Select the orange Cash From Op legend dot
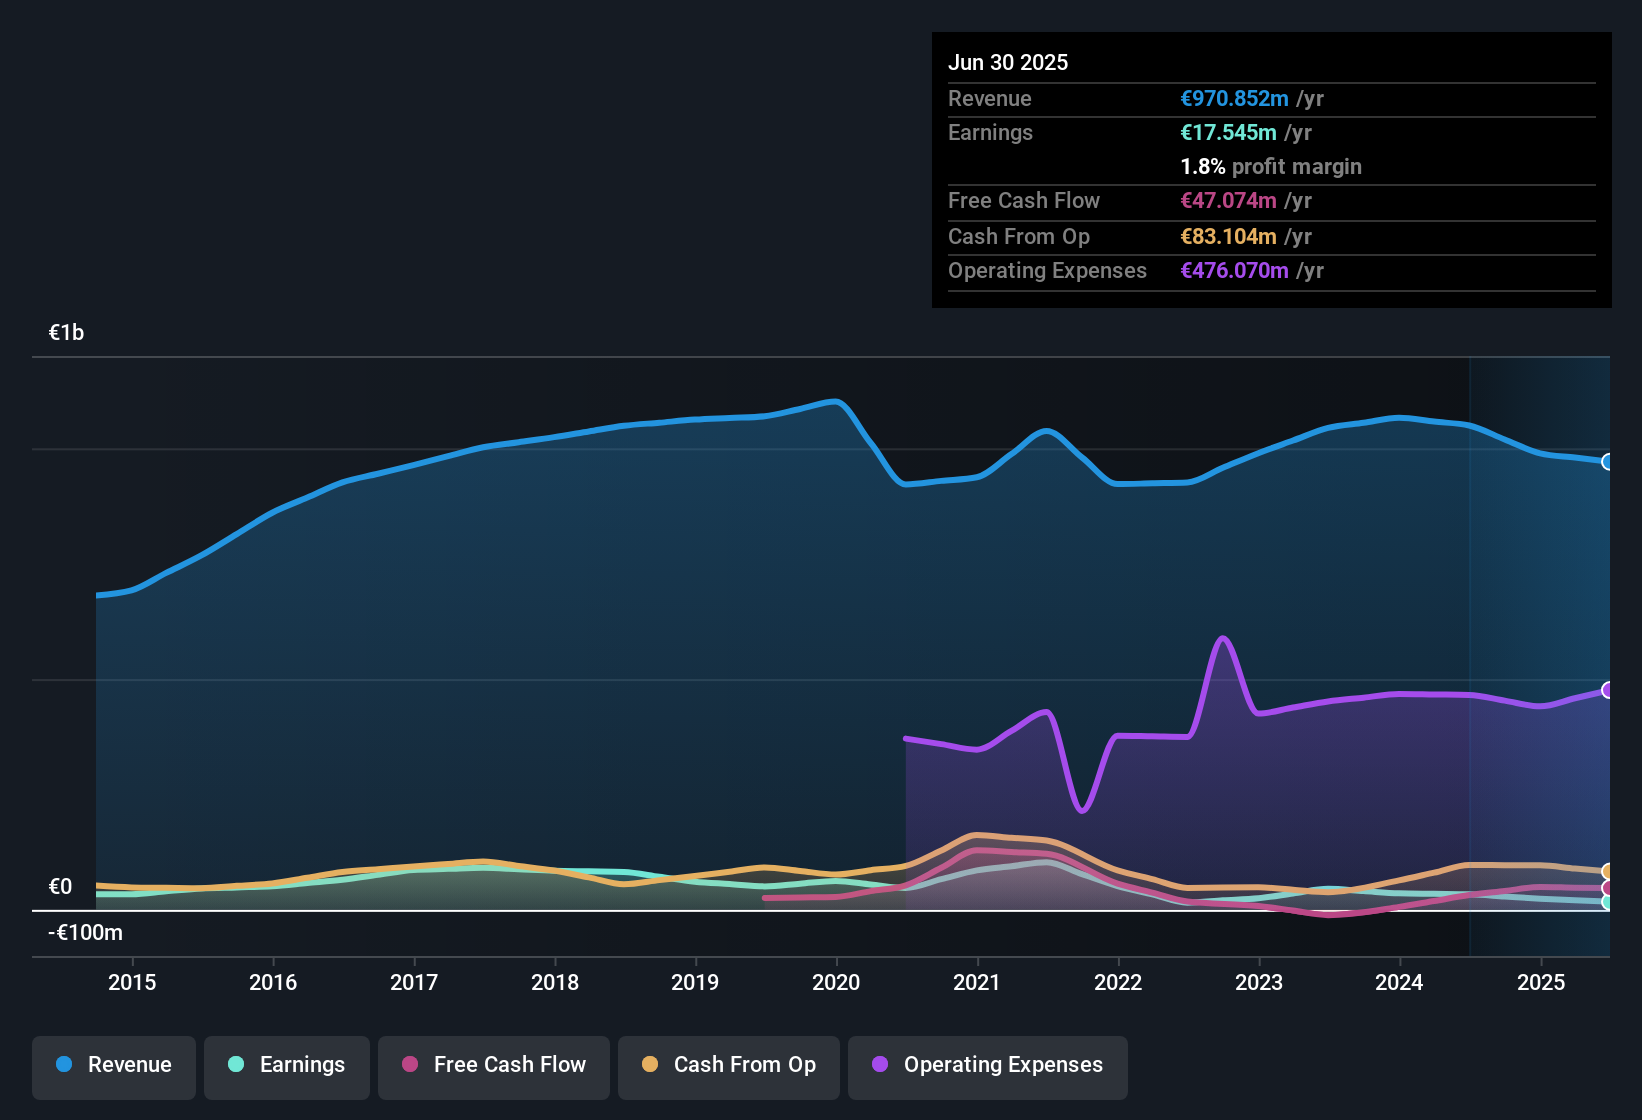 pyautogui.click(x=649, y=1065)
